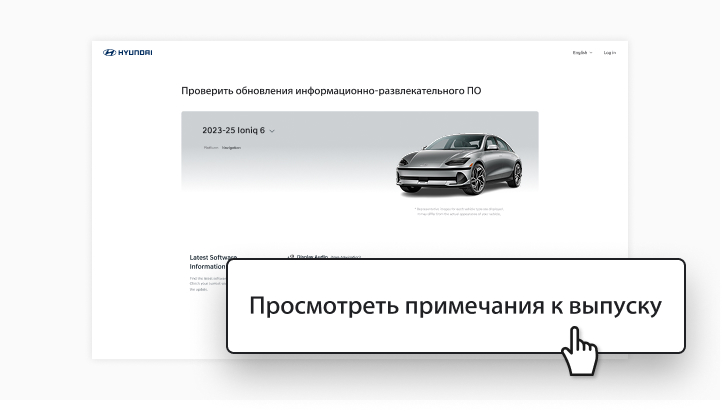This screenshot has width=726, height=414.
Task: Open the English language dropdown
Action: click(x=580, y=52)
